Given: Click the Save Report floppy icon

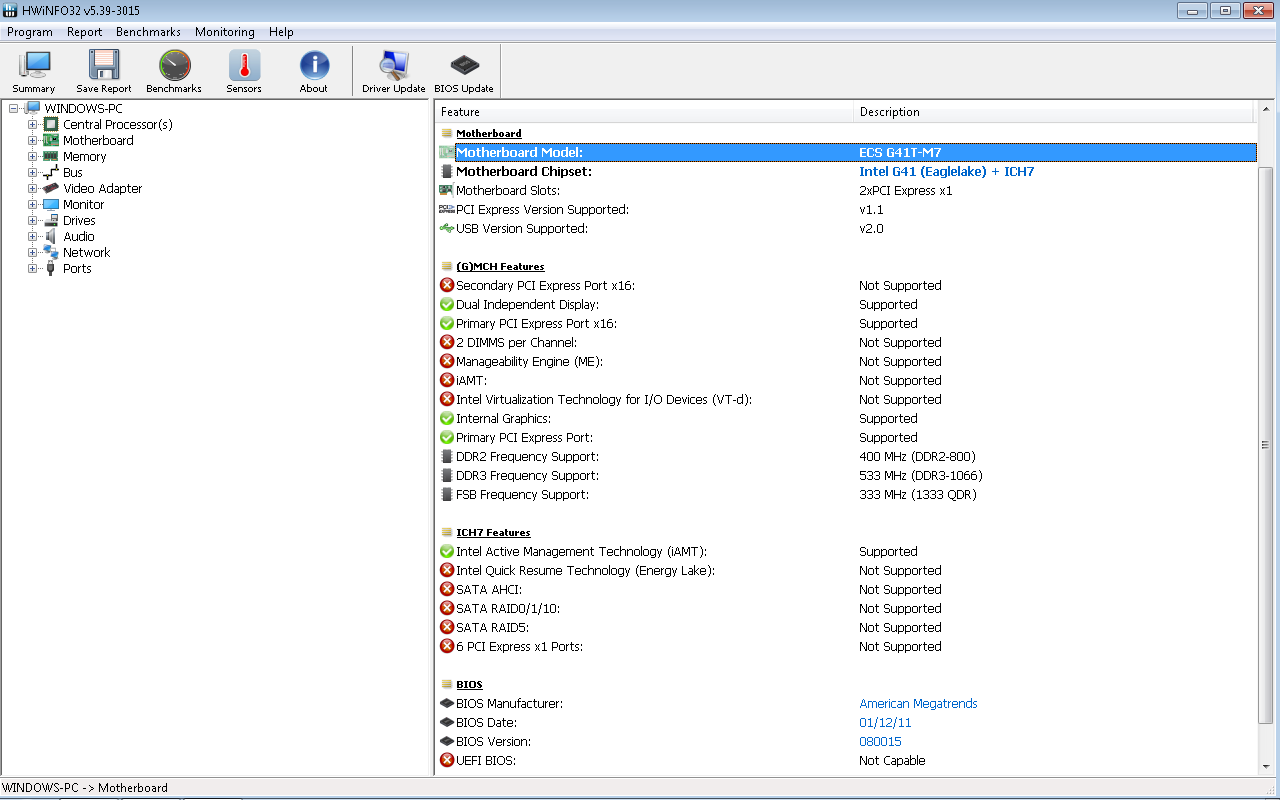Looking at the screenshot, I should [x=104, y=66].
